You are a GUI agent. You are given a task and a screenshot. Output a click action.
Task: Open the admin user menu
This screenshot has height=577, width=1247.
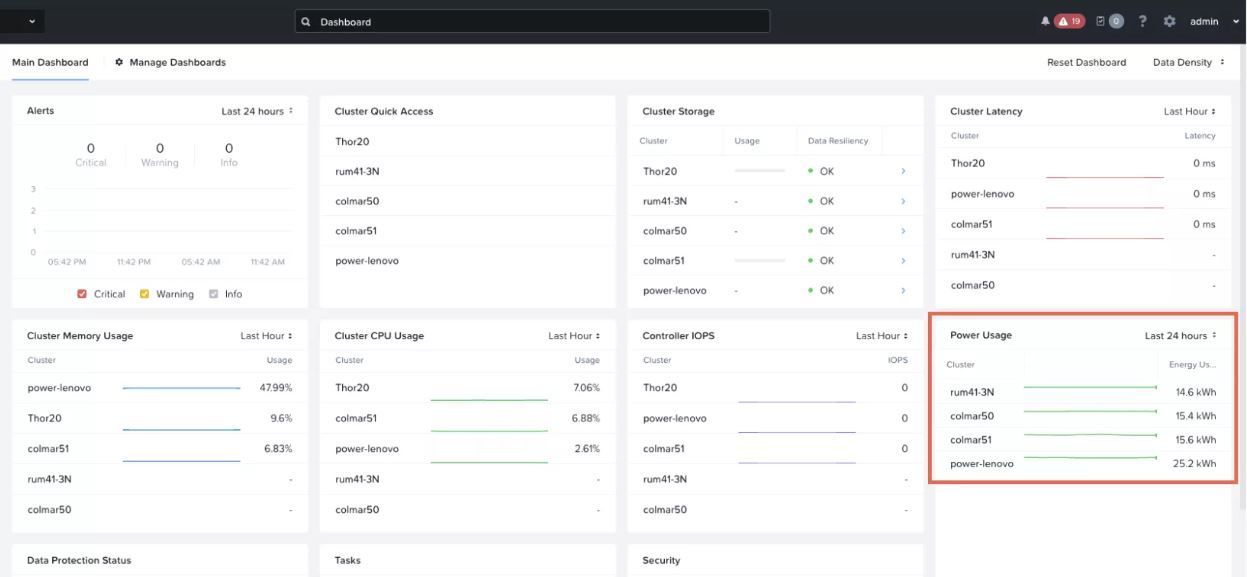(x=1210, y=21)
